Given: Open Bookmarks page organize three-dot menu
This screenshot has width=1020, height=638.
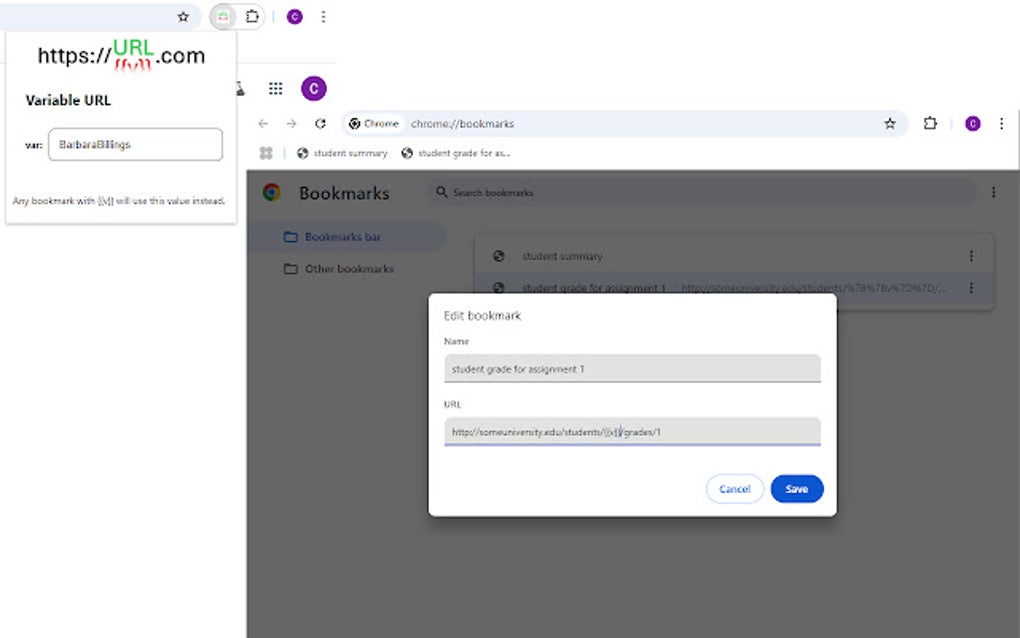Looking at the screenshot, I should click(x=993, y=193).
